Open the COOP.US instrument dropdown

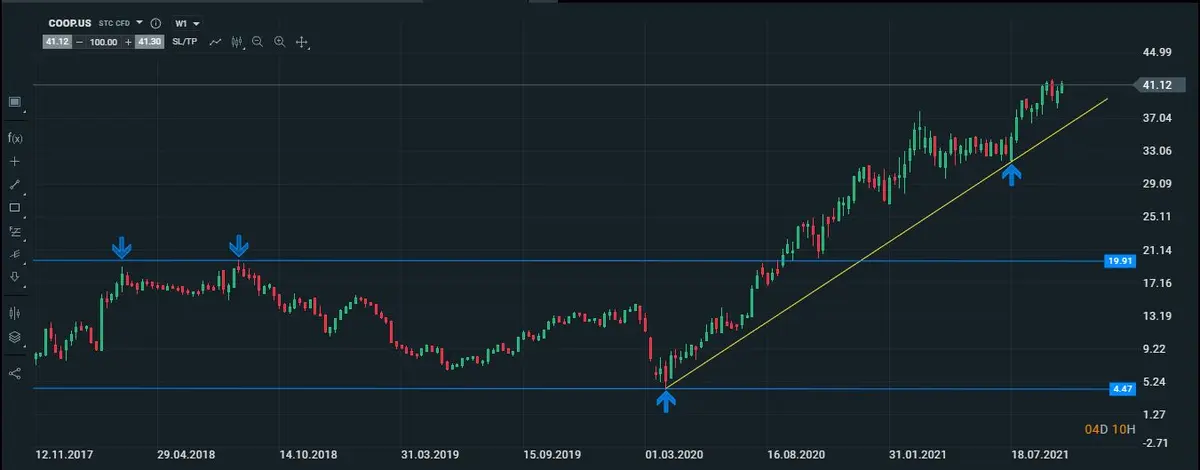coord(139,23)
